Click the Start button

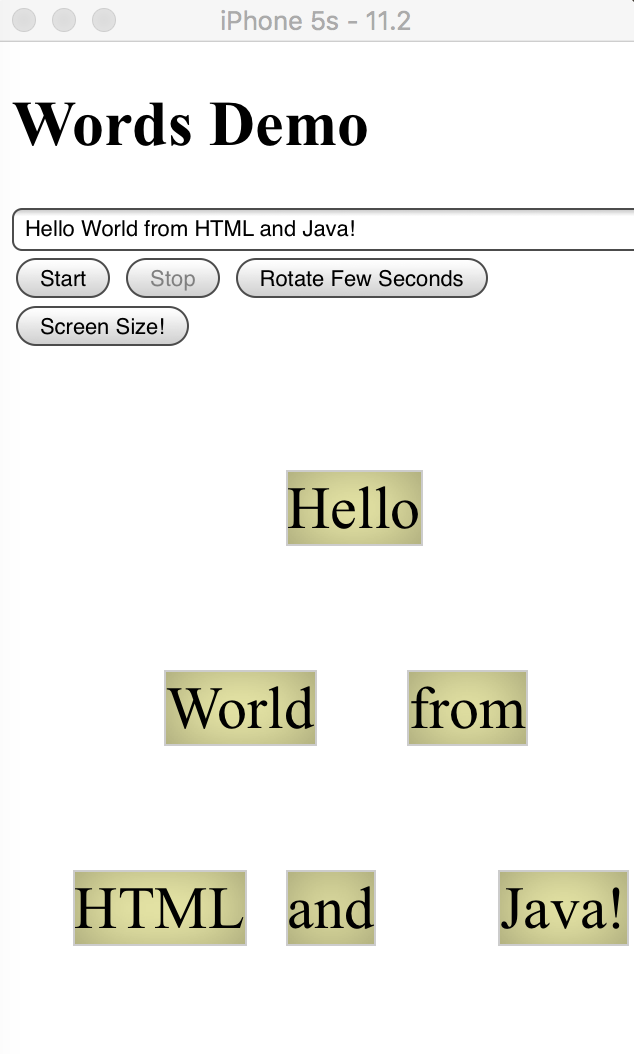tap(63, 279)
